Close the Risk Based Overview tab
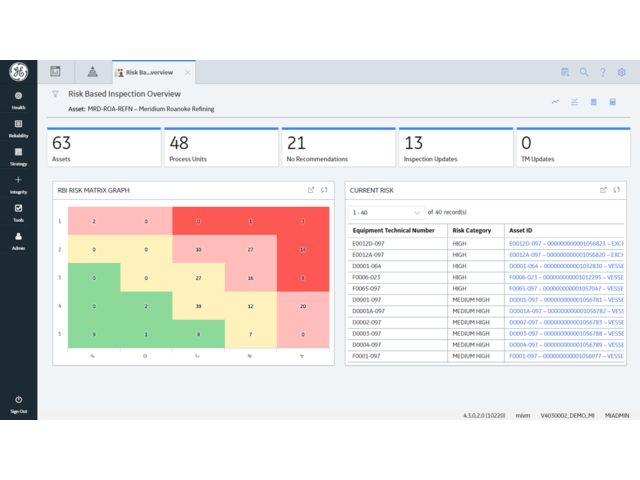This screenshot has width=640, height=480. (188, 72)
